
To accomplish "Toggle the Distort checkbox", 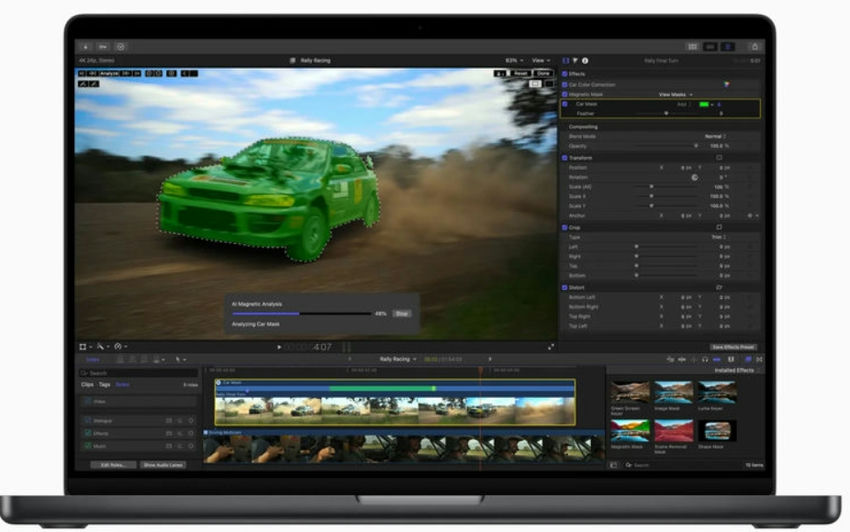I will point(565,287).
